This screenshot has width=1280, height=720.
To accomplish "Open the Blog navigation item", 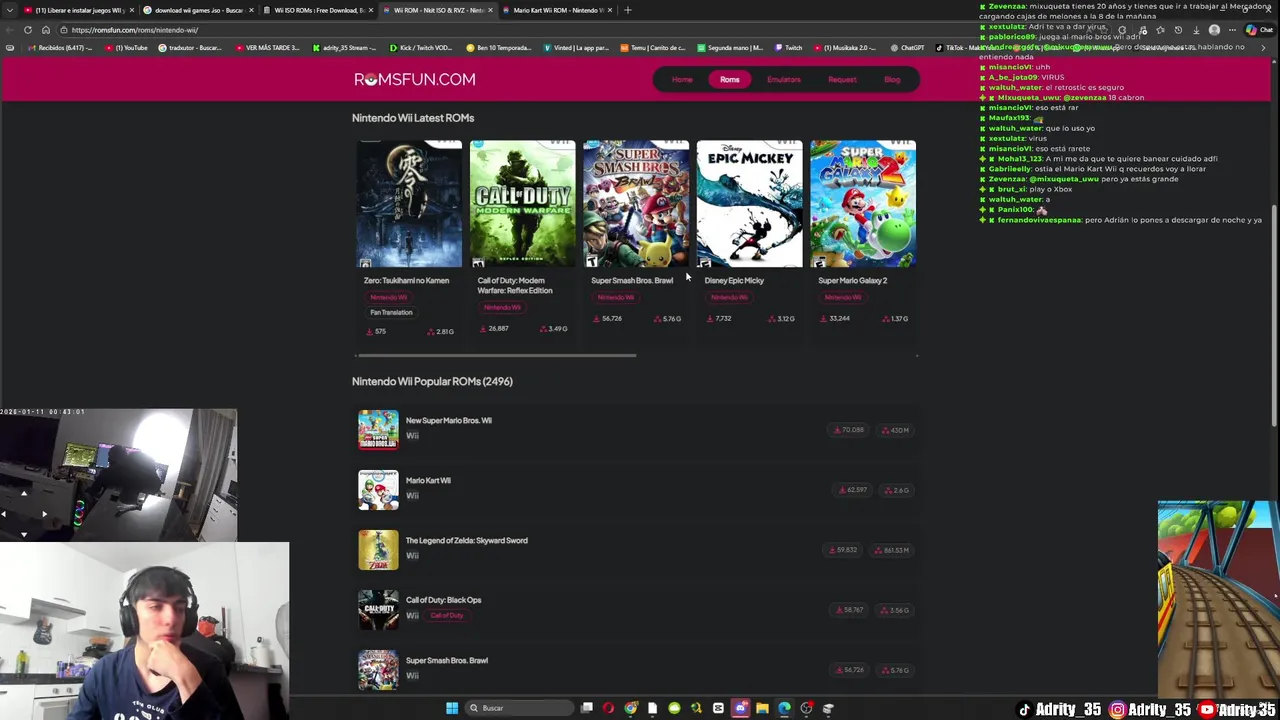I will point(892,79).
